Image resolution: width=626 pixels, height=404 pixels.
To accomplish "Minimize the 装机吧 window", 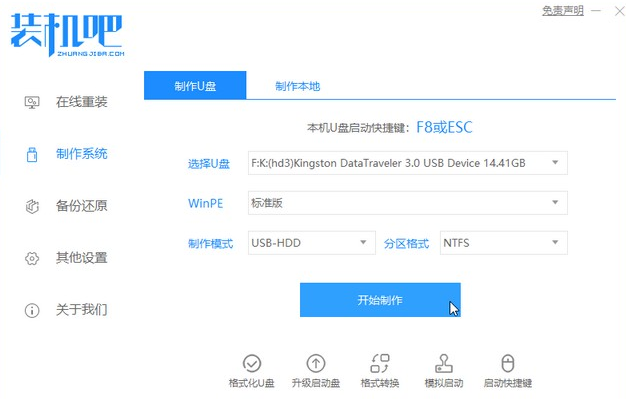I will [596, 11].
